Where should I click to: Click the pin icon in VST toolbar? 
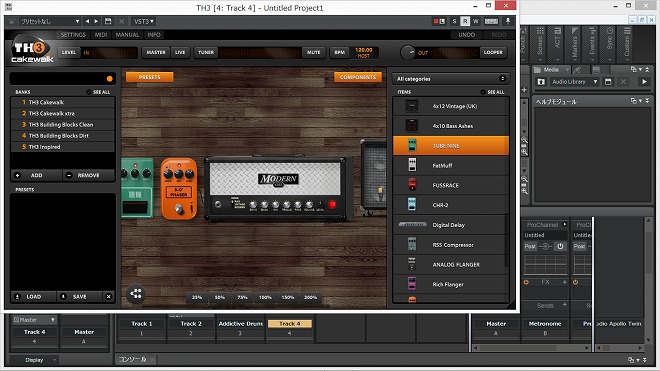[508, 21]
